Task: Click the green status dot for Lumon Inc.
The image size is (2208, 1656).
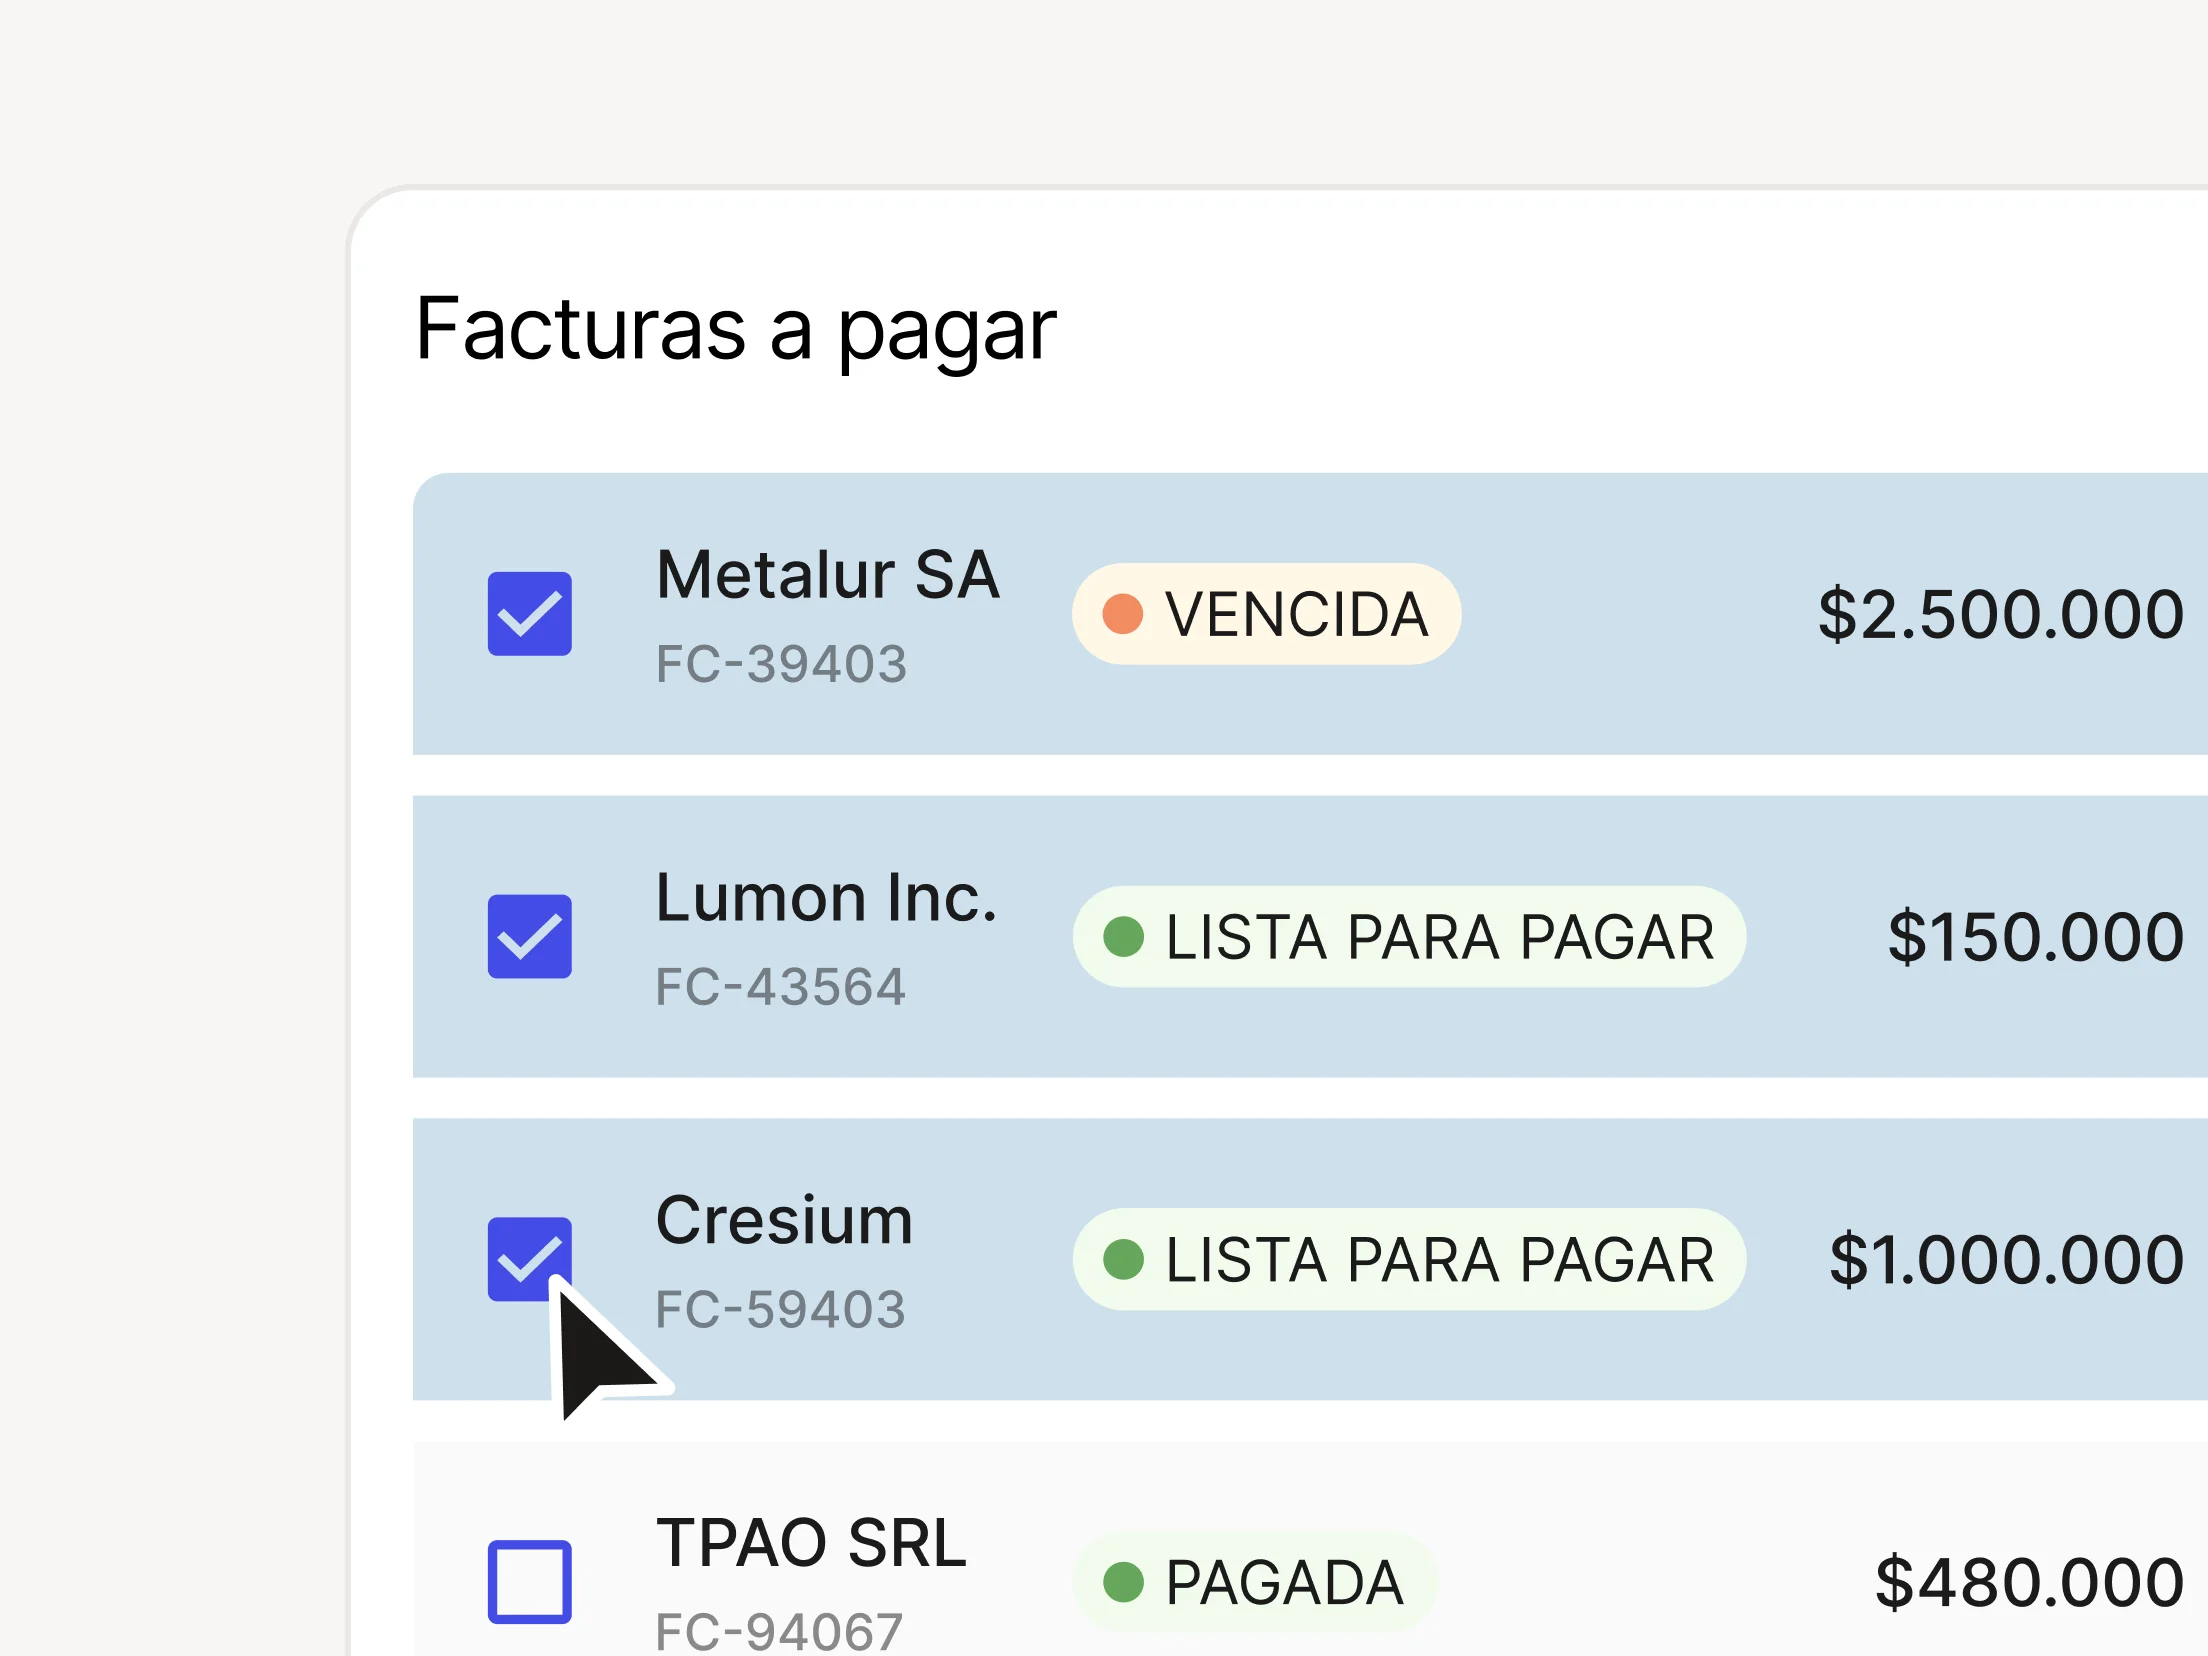Action: tap(1125, 936)
